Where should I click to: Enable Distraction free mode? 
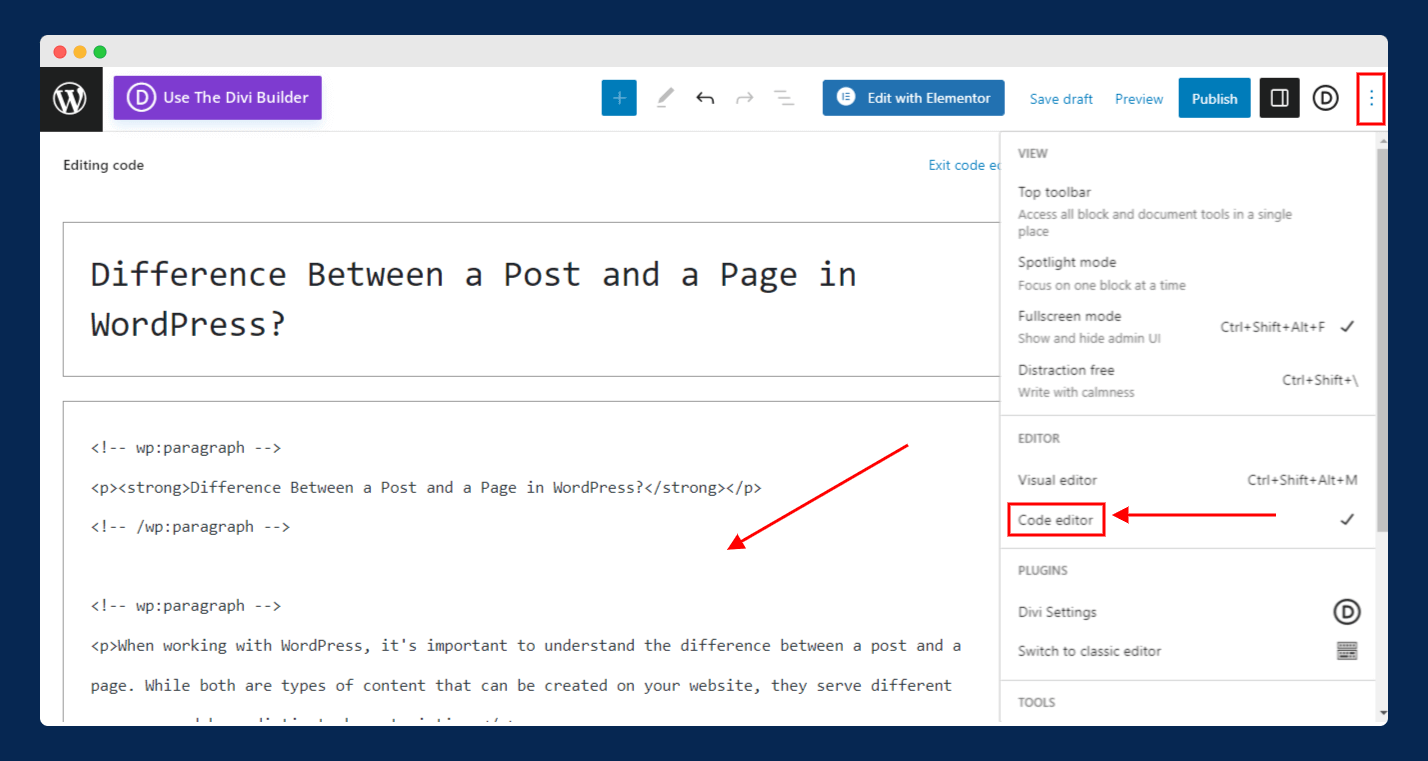point(1066,371)
